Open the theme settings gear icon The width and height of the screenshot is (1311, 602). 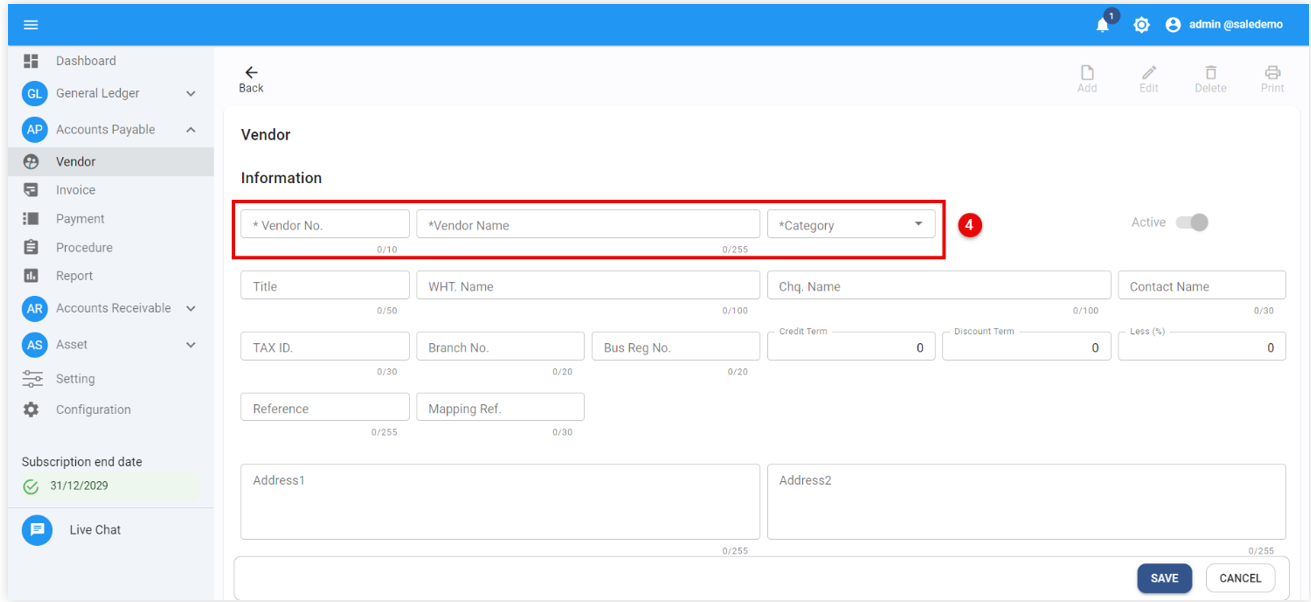click(x=1141, y=25)
